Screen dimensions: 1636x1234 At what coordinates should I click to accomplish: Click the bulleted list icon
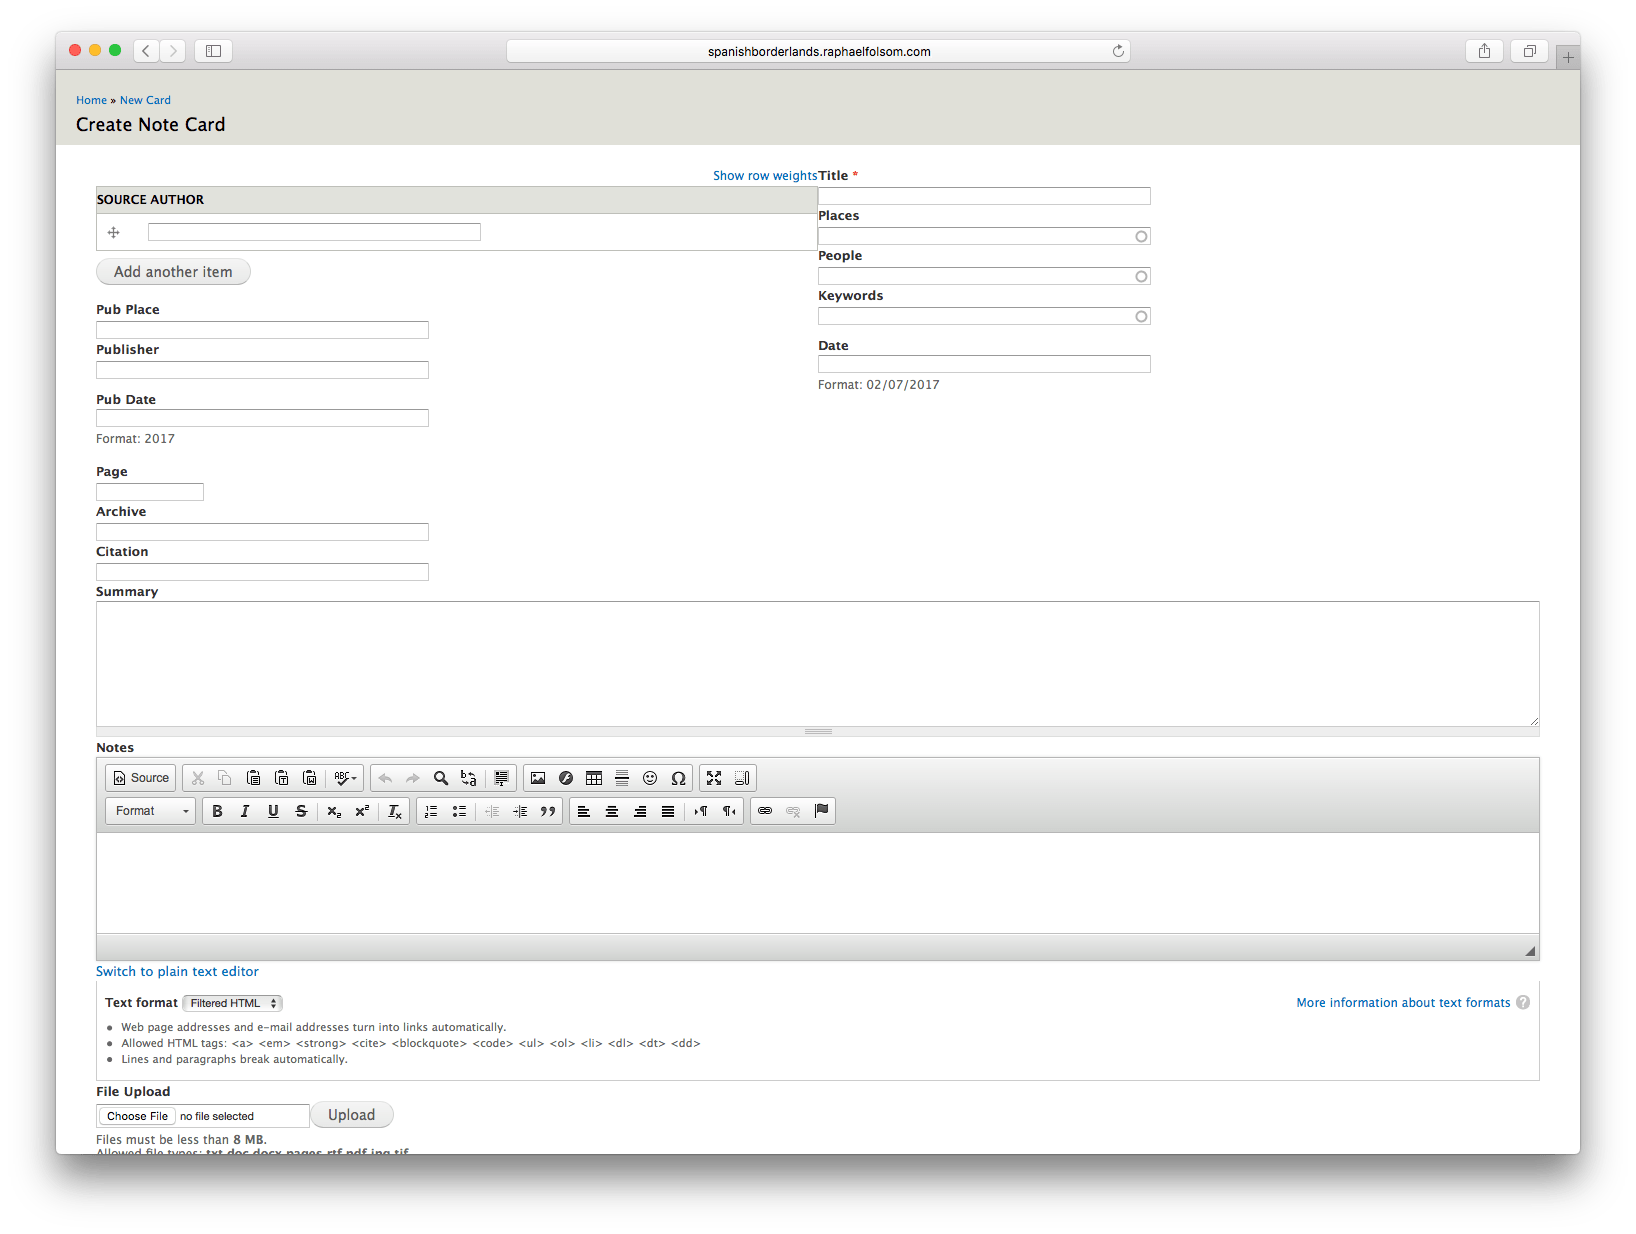pyautogui.click(x=459, y=811)
